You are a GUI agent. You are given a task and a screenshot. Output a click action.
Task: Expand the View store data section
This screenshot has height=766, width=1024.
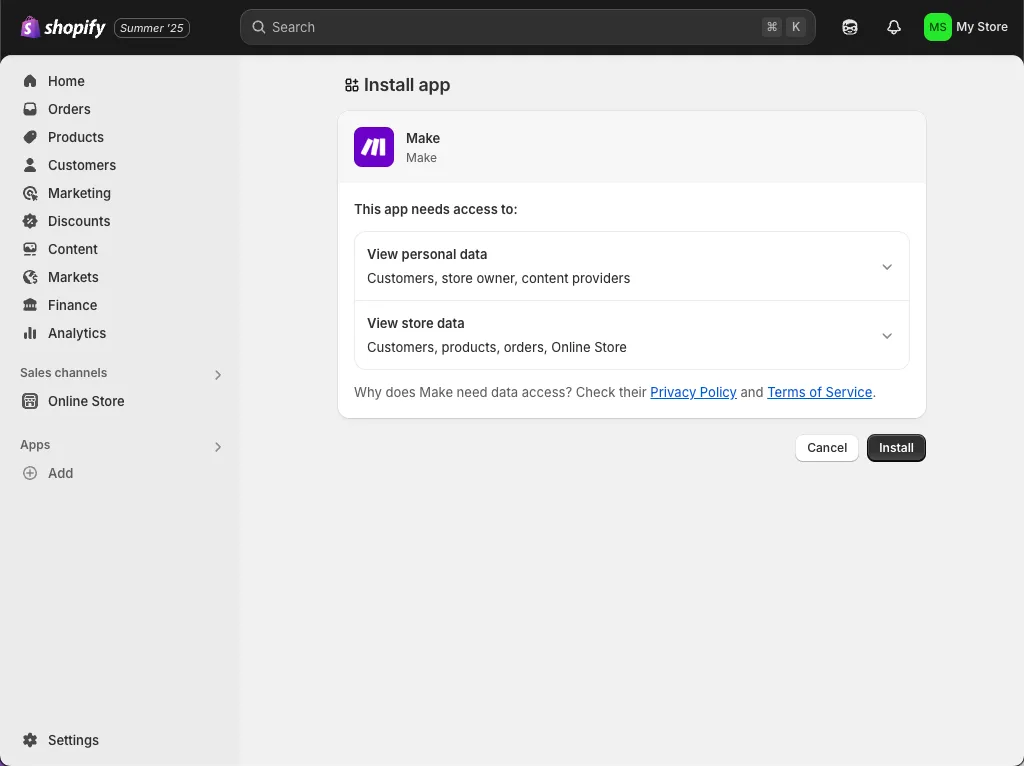[x=632, y=336]
